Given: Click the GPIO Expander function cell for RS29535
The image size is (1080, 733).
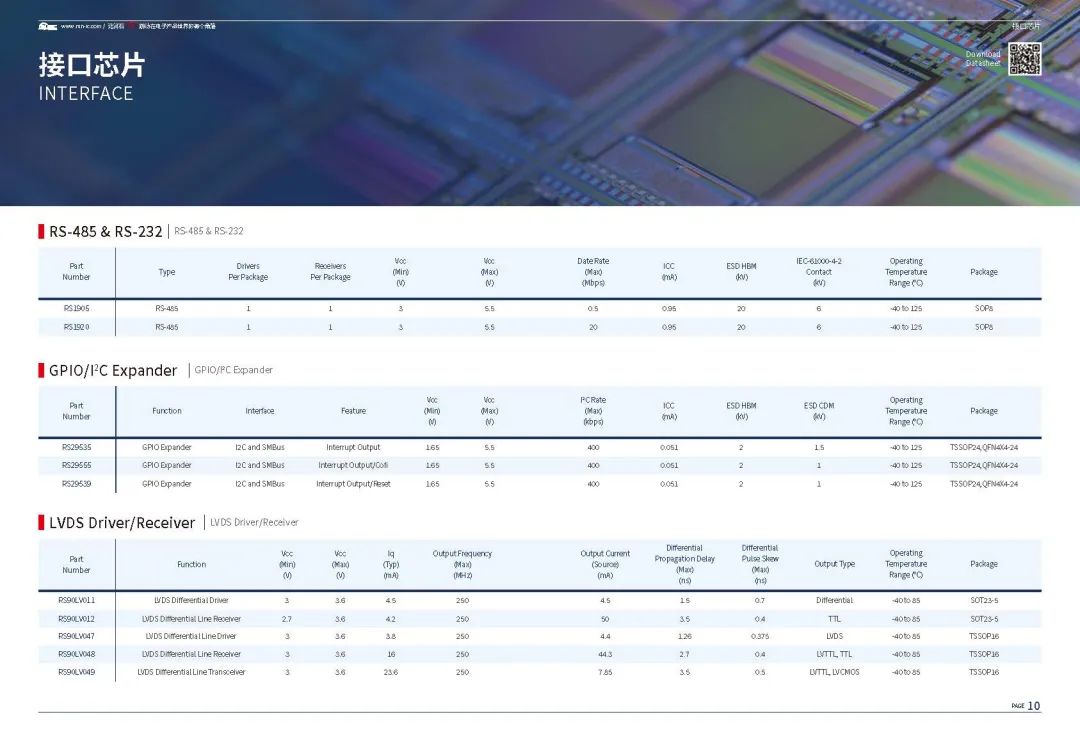Looking at the screenshot, I should click(x=167, y=448).
